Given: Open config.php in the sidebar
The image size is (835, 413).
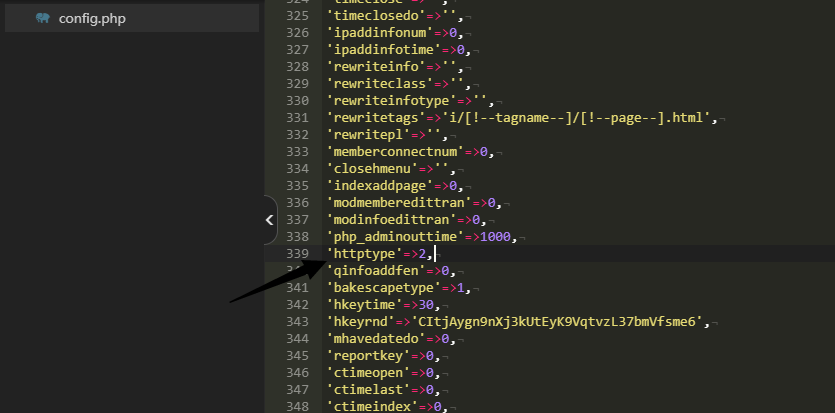Looking at the screenshot, I should (132, 19).
